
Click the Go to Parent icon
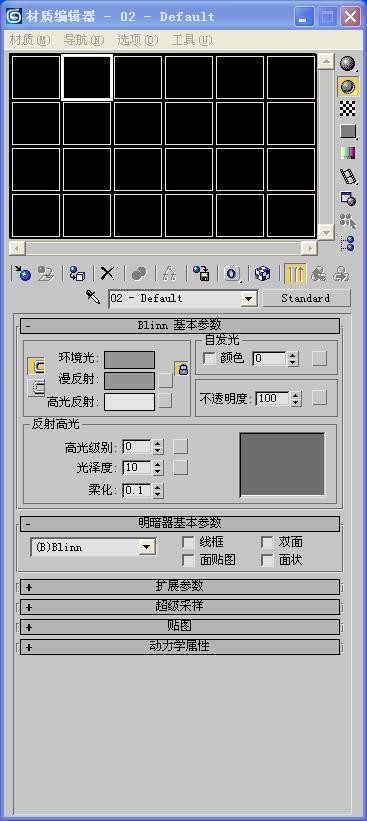[x=318, y=273]
